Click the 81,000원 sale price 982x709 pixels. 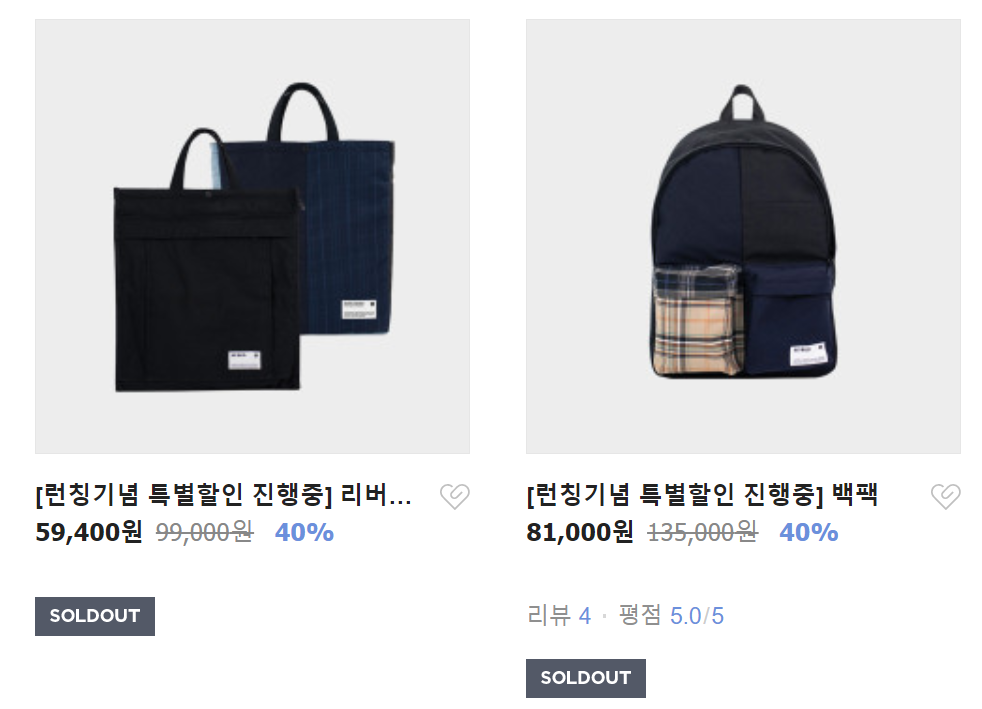coord(580,532)
